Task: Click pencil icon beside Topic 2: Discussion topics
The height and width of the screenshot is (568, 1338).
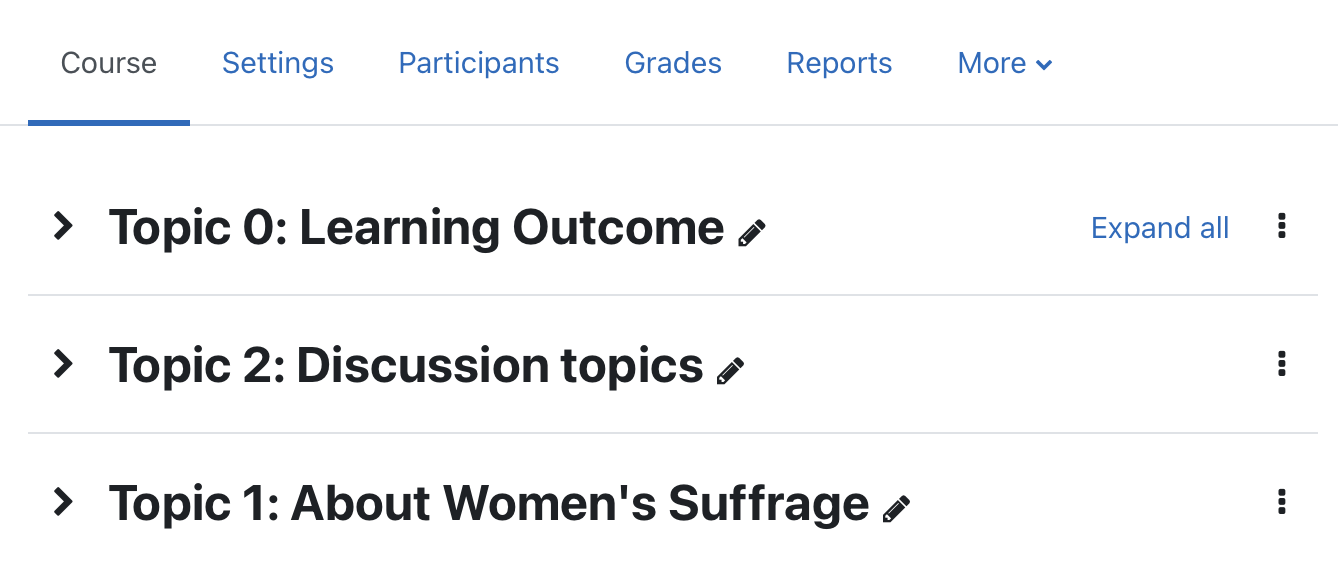Action: 731,371
